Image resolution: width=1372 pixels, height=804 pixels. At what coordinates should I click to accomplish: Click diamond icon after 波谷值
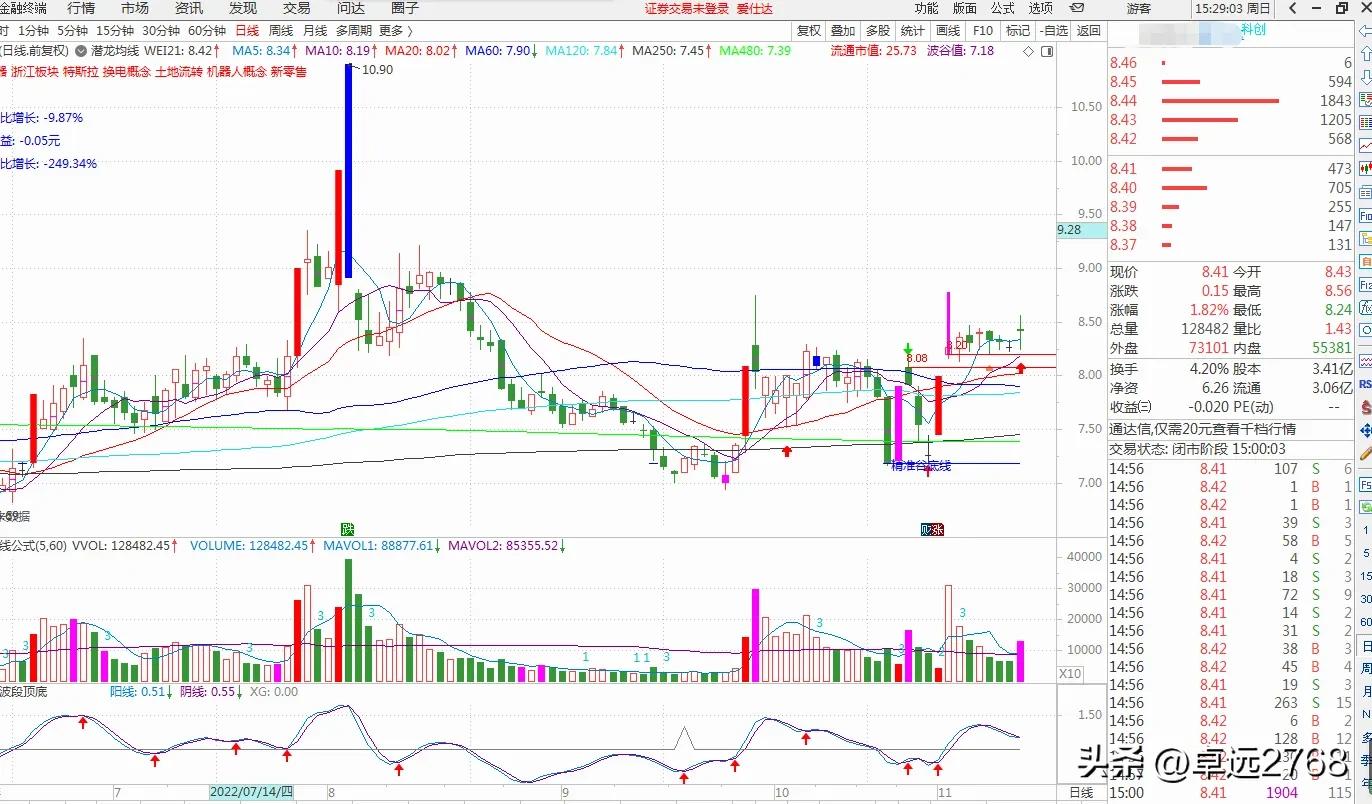(x=1030, y=50)
